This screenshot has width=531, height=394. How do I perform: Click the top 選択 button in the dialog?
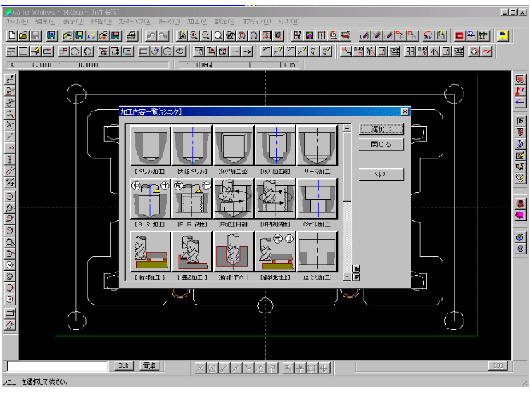381,129
